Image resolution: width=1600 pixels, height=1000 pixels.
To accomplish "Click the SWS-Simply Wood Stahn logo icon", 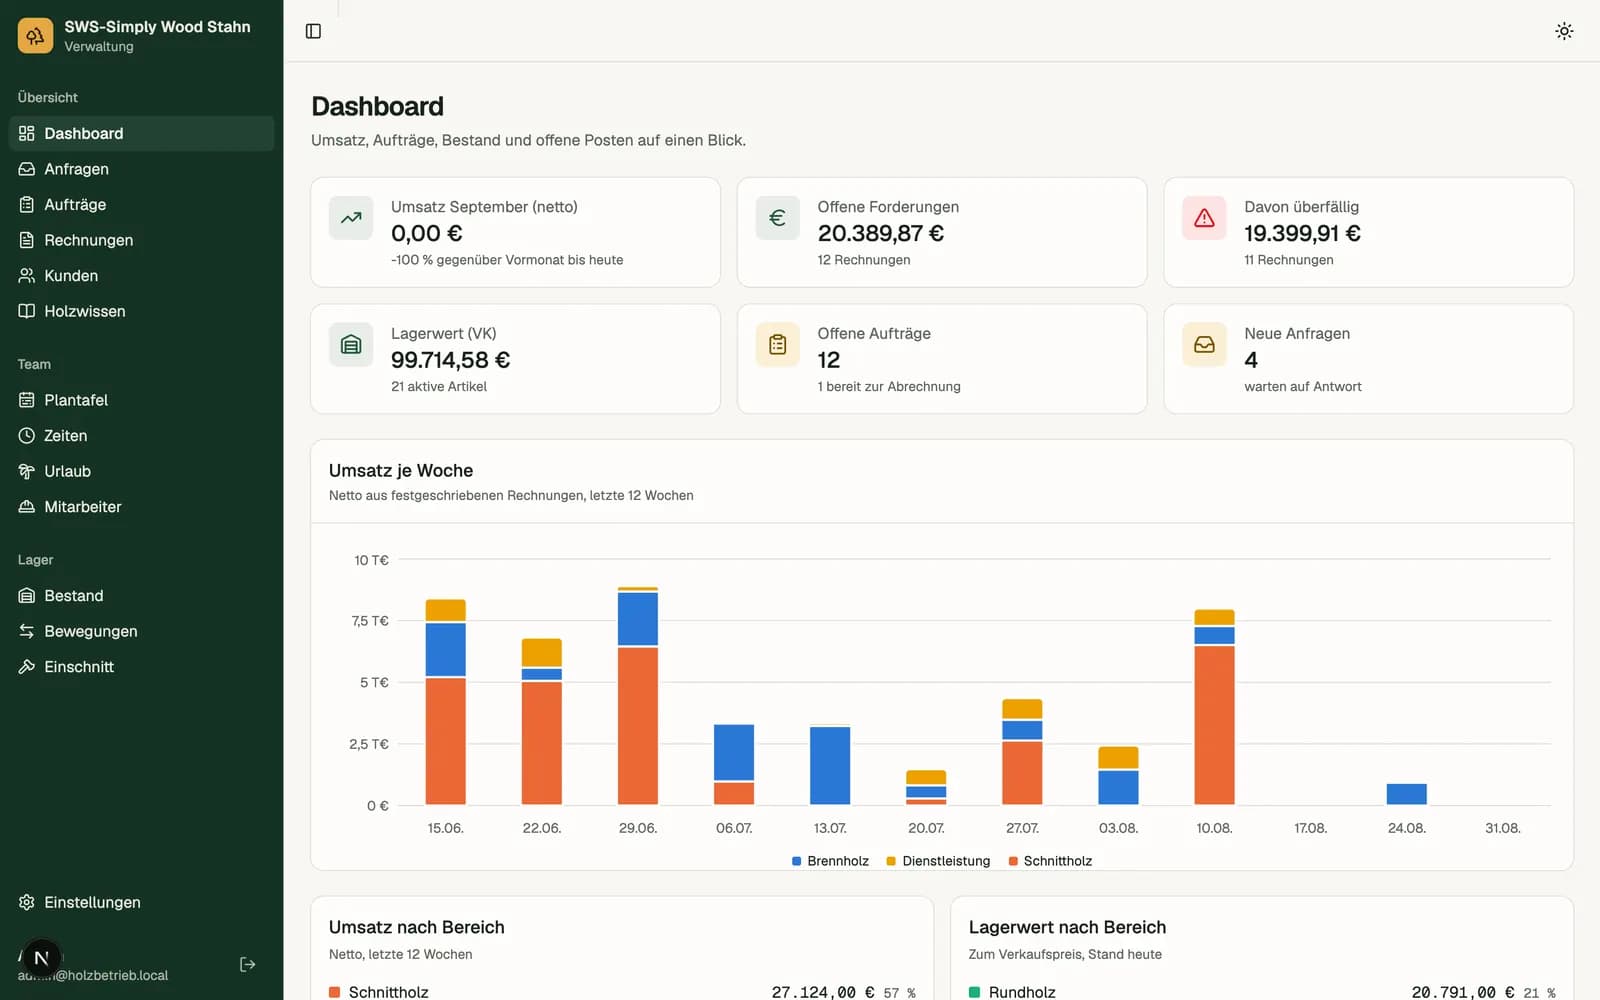I will pyautogui.click(x=35, y=35).
